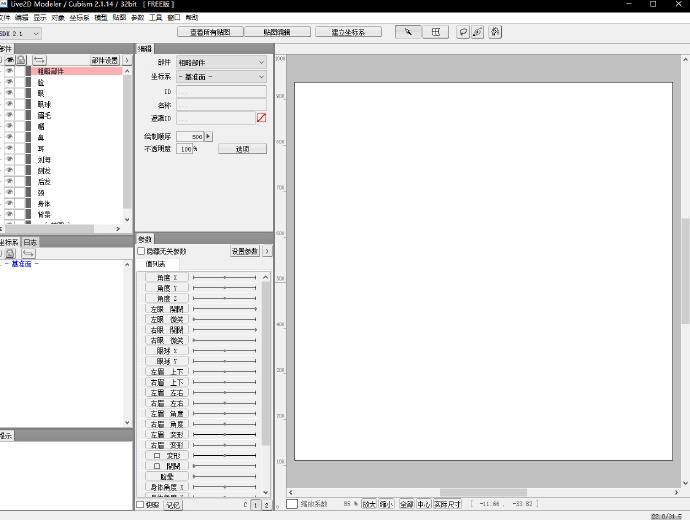Viewport: 690px width, 520px height.
Task: Tick the checkbox left of 缩放系数
Action: tap(292, 504)
